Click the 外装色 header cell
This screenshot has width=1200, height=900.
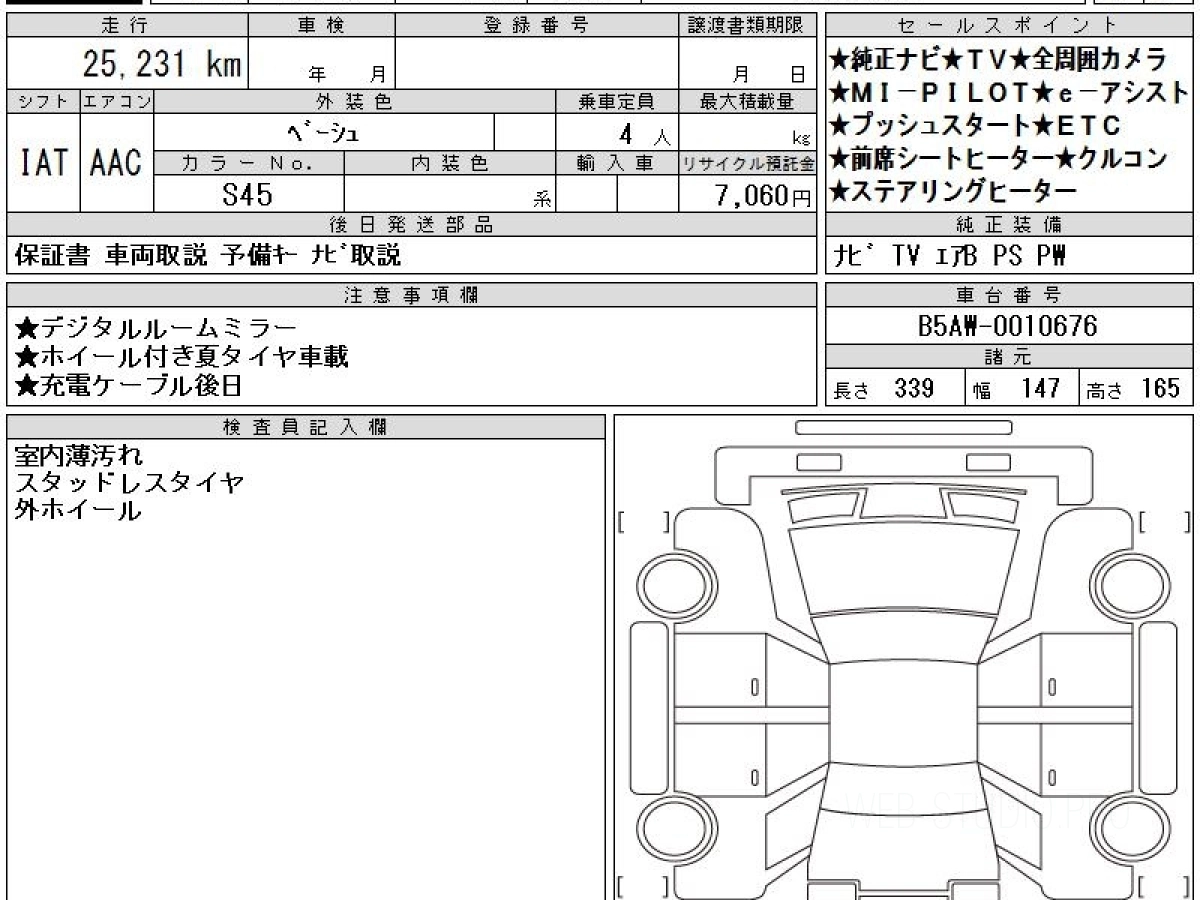coord(355,101)
